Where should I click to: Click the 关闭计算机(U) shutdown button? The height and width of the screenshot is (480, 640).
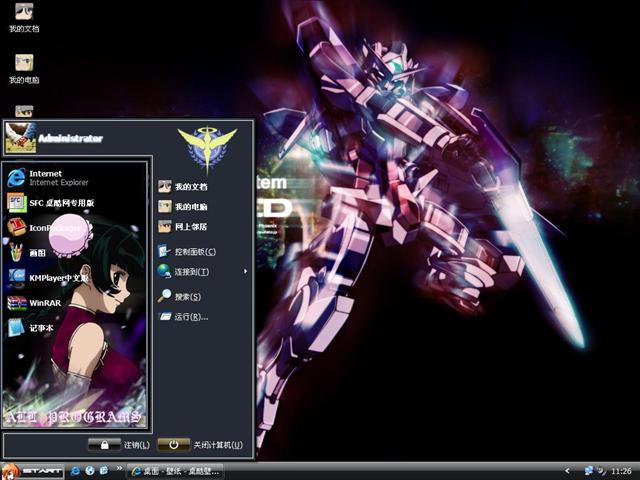point(200,444)
